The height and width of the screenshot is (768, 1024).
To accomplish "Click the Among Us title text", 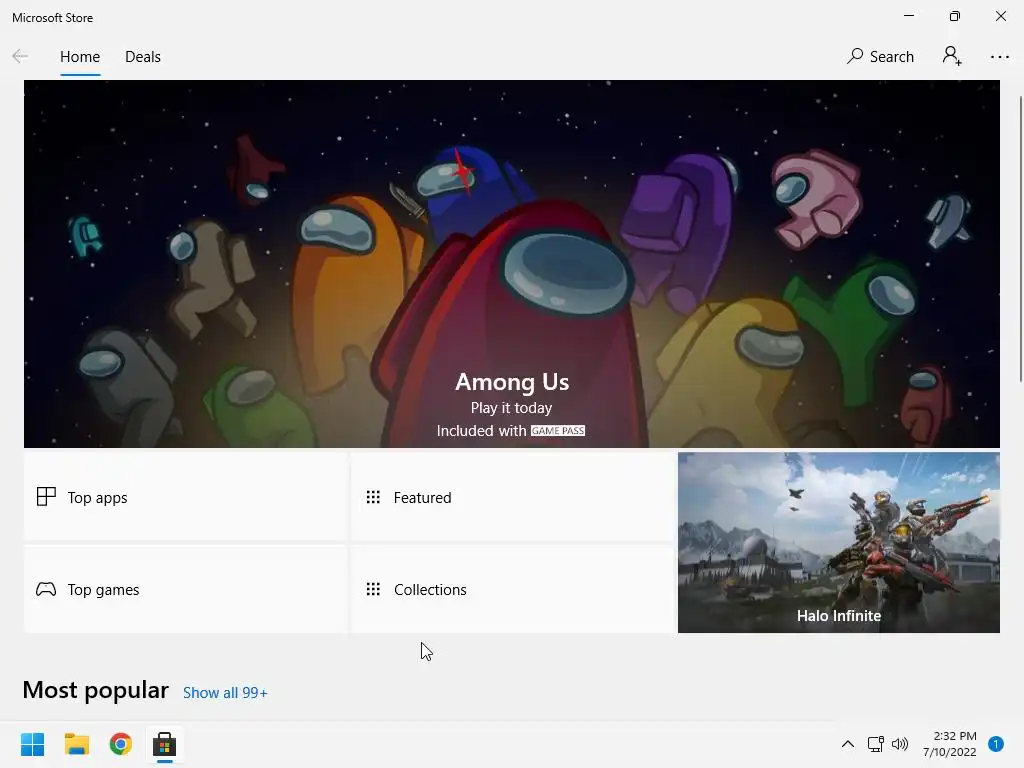I will click(x=512, y=382).
